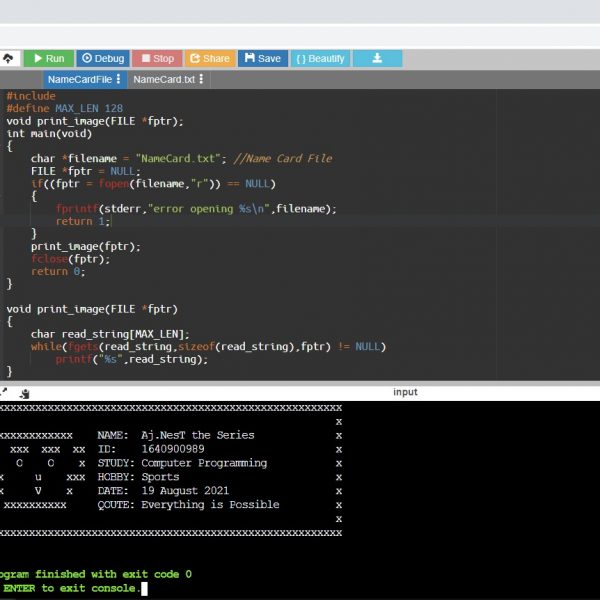Place cursor on the 'return 1;' line
Screen dimensions: 600x600
point(82,221)
